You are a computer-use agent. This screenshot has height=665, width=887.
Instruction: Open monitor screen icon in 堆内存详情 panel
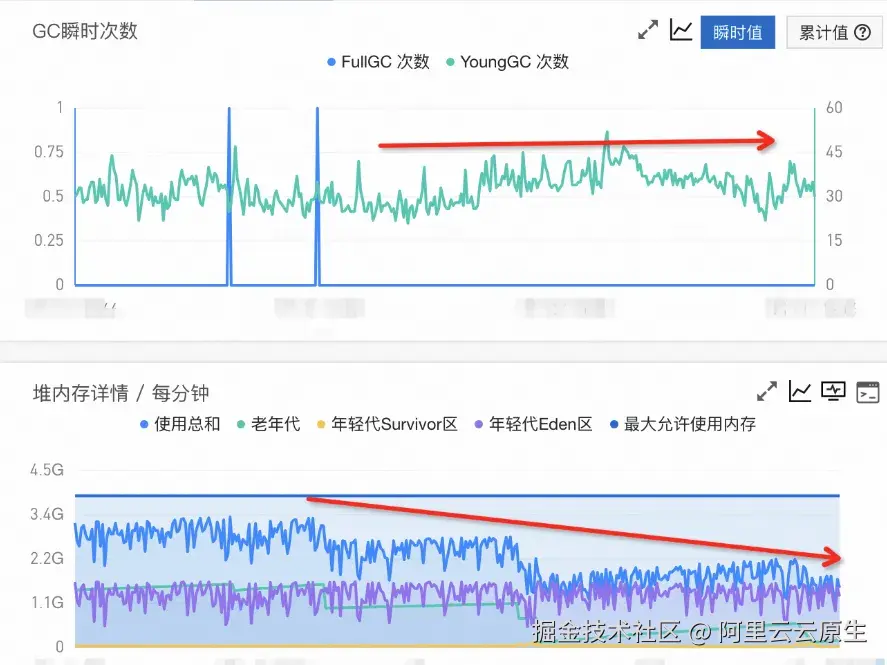(833, 391)
